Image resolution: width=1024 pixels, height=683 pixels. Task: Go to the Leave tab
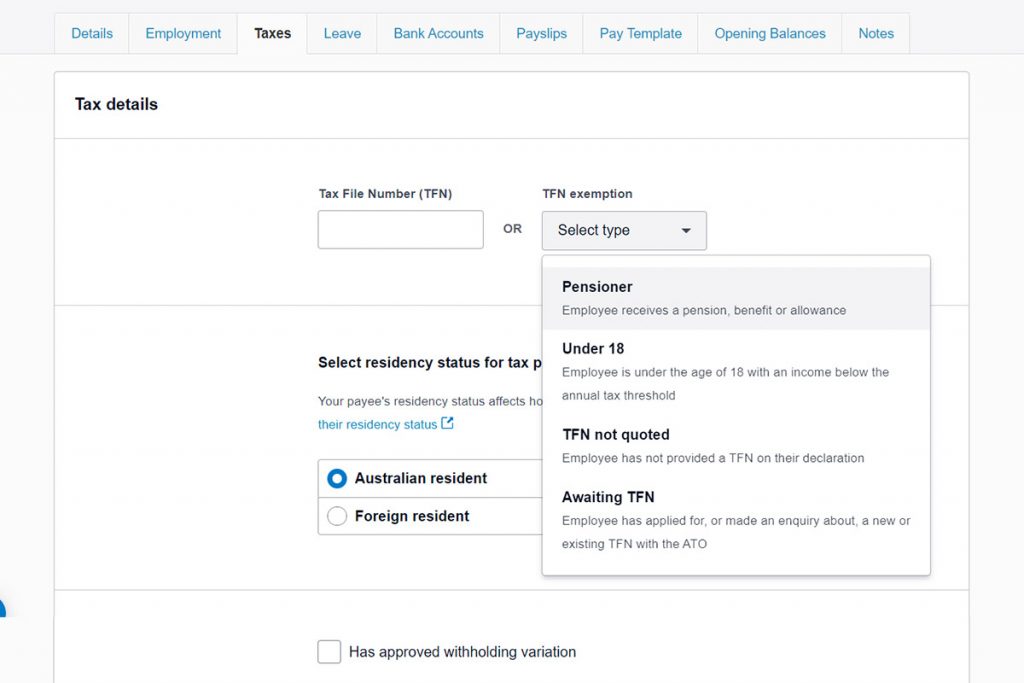point(341,33)
